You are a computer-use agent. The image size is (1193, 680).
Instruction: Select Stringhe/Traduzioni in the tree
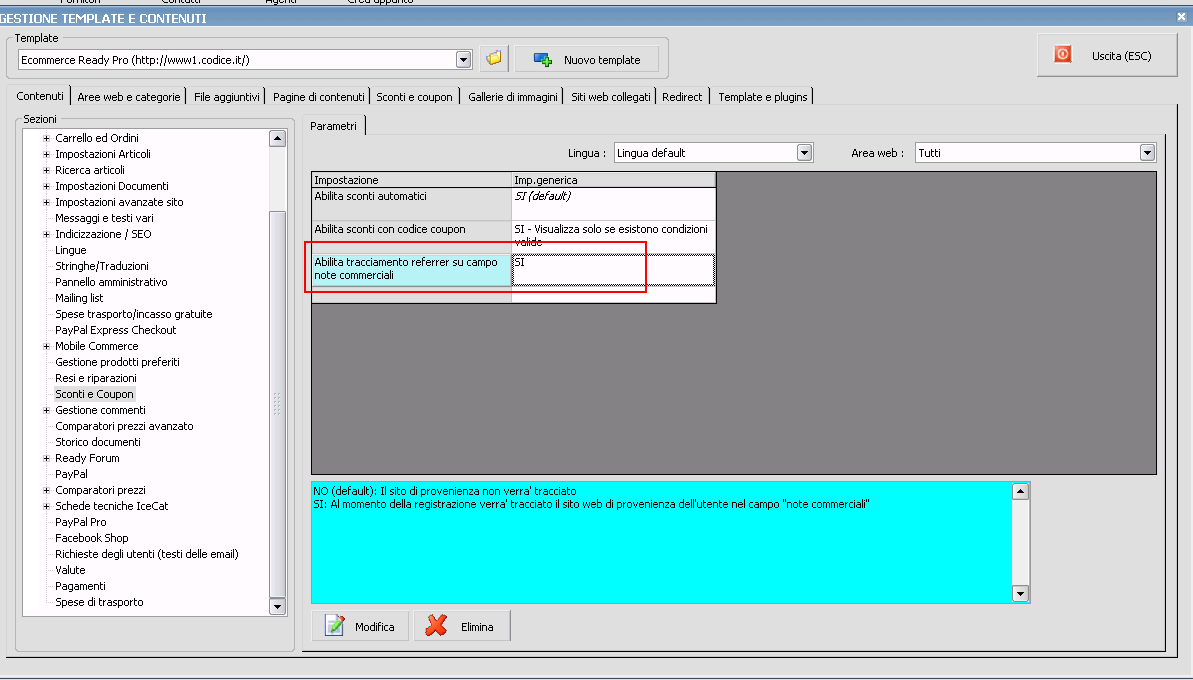pyautogui.click(x=102, y=266)
